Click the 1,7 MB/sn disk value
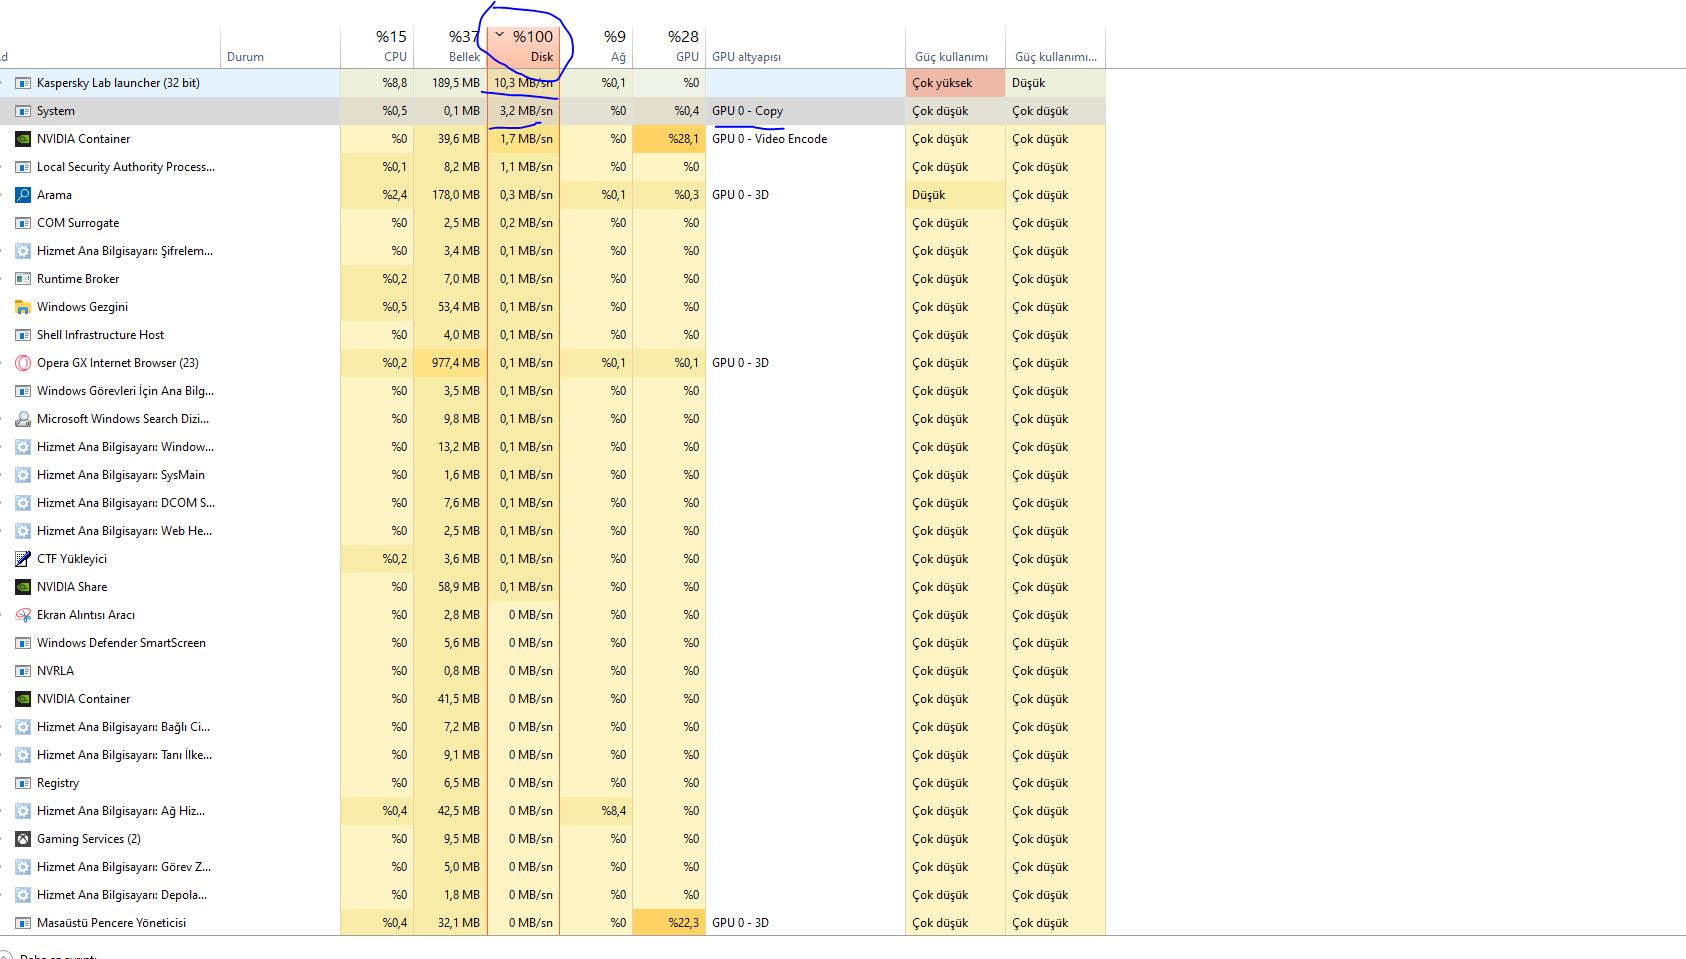 (526, 139)
